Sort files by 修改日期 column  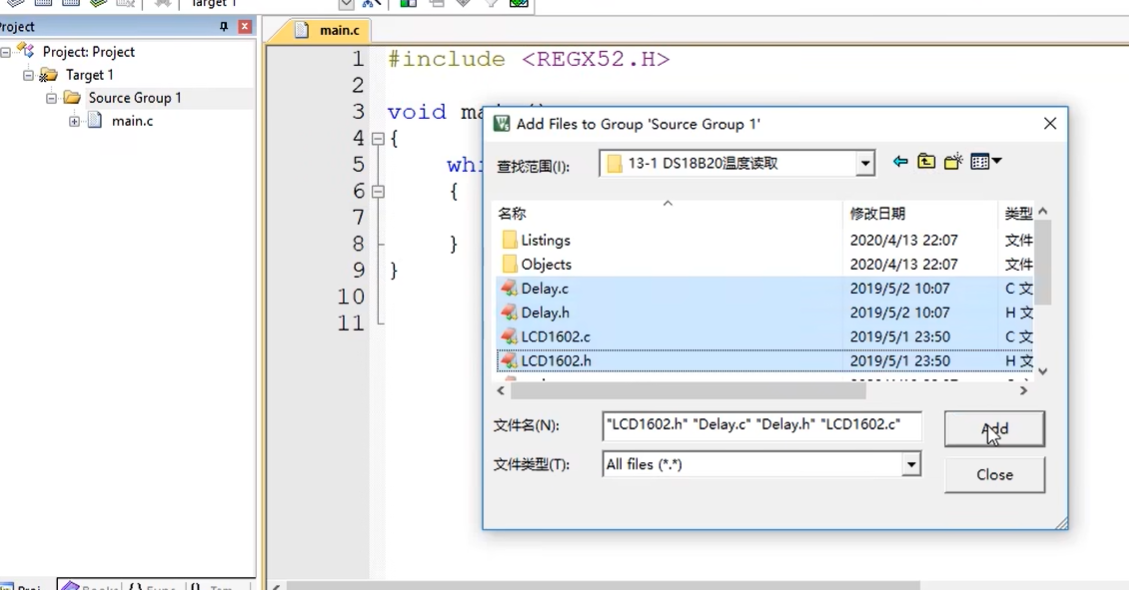coord(920,213)
